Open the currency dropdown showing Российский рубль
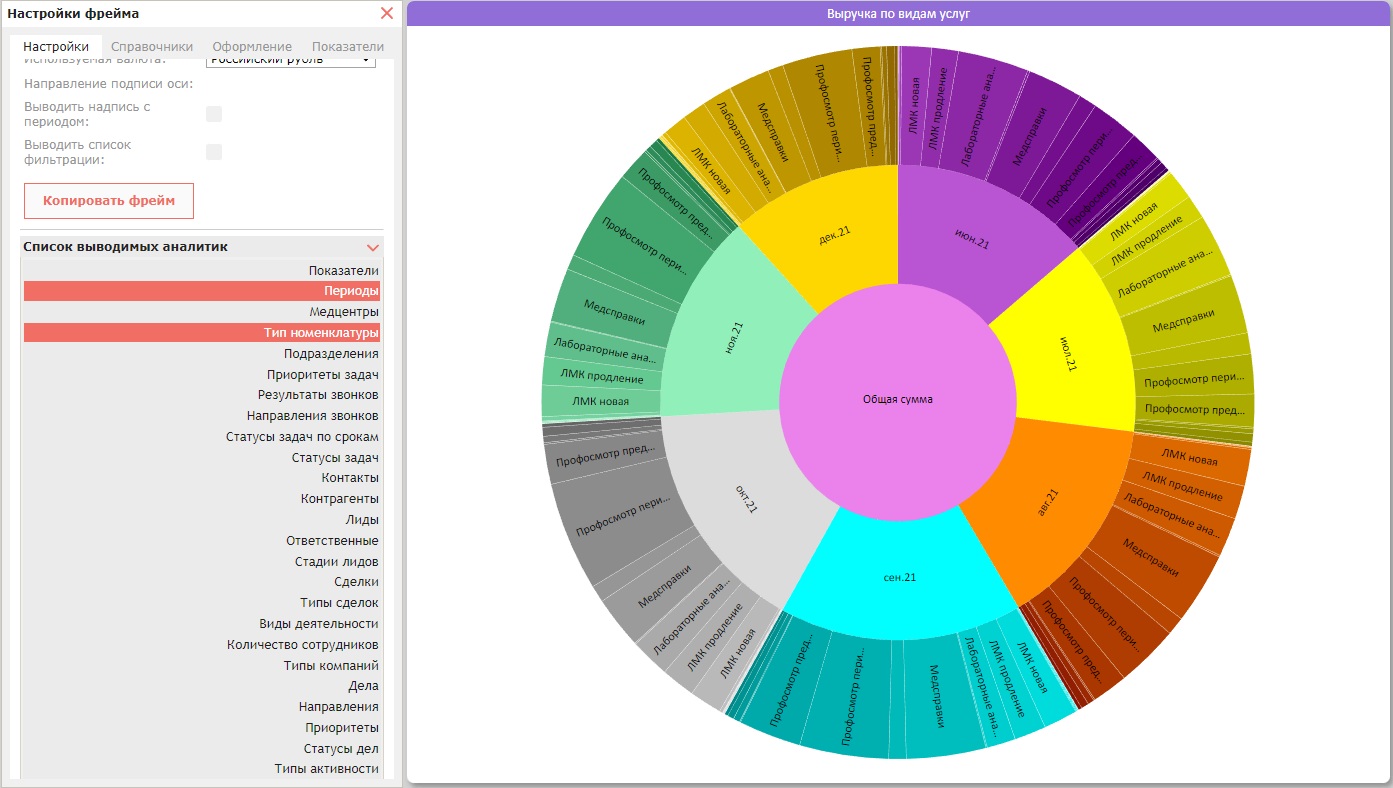The width and height of the screenshot is (1393, 788). pyautogui.click(x=290, y=60)
